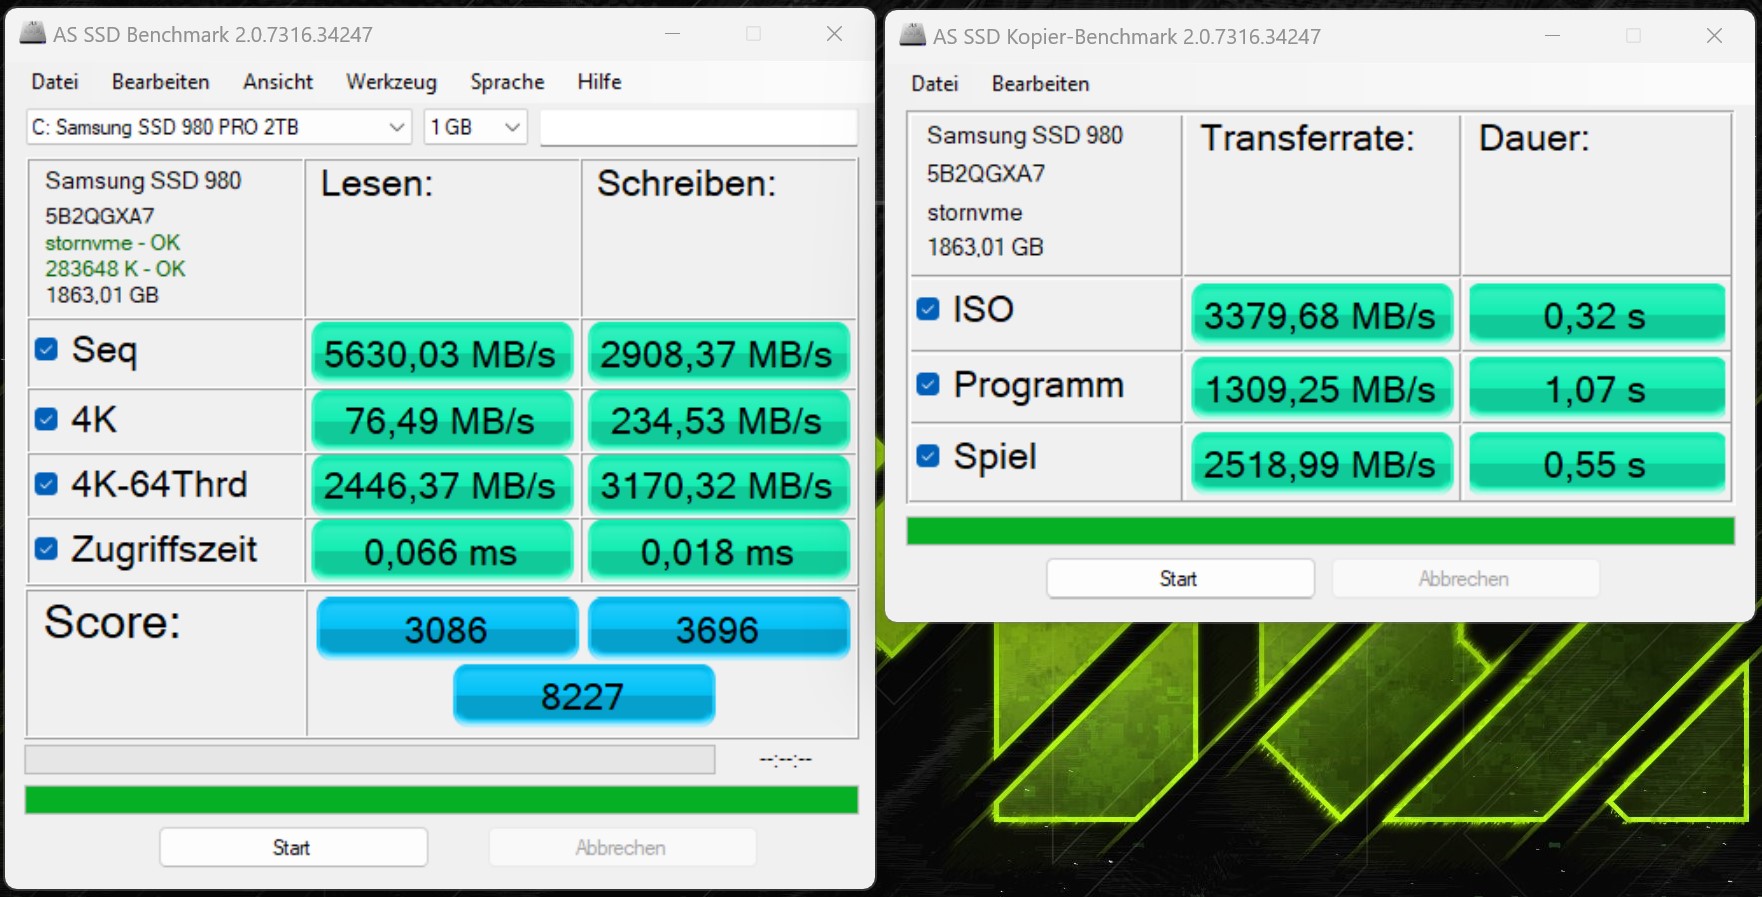Open the Samsung SSD 980 PRO drive dropdown
Viewport: 1762px width, 897px height.
218,127
